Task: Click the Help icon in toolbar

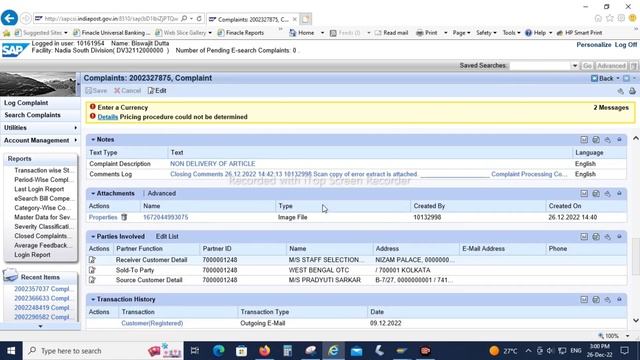Action: click(x=529, y=33)
